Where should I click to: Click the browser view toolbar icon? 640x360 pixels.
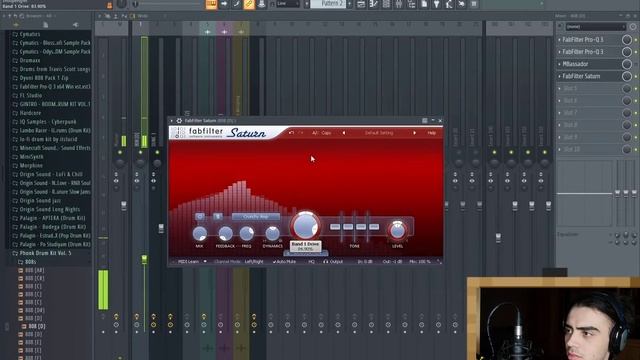coord(411,4)
